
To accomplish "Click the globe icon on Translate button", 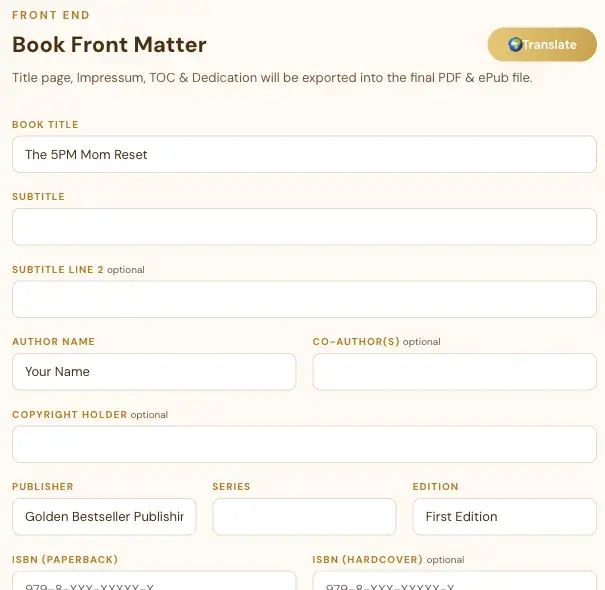I will pyautogui.click(x=515, y=44).
